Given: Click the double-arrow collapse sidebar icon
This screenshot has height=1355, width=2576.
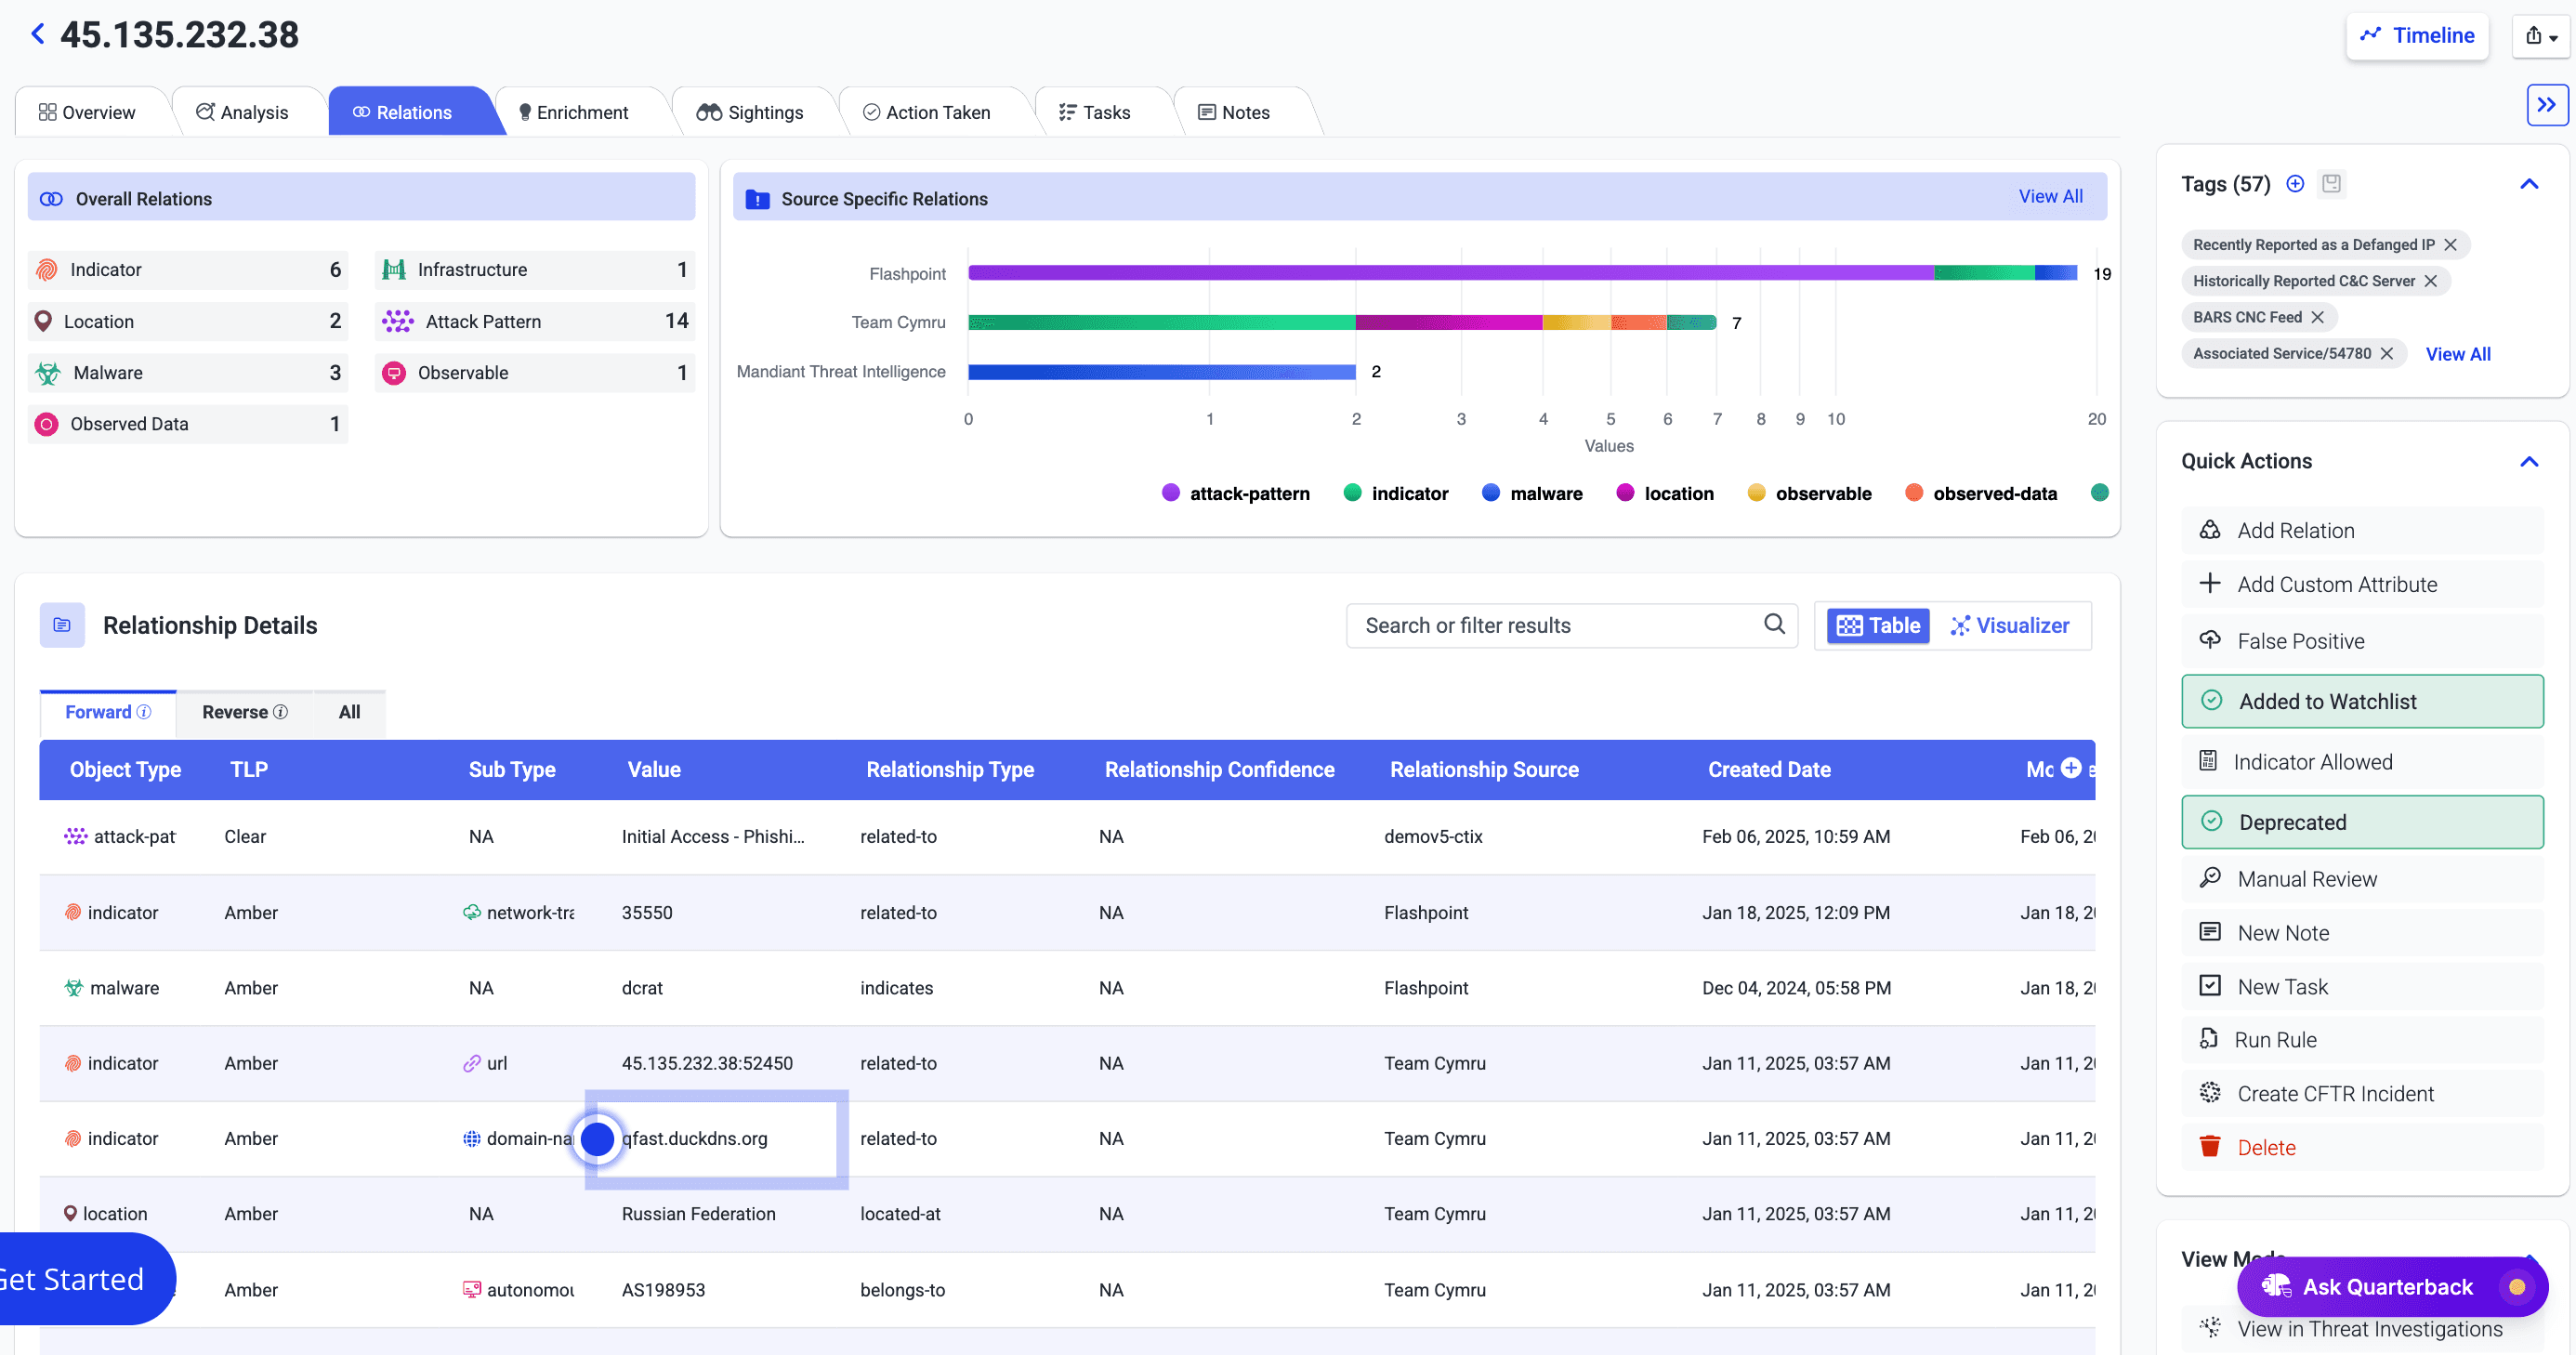Looking at the screenshot, I should click(x=2546, y=104).
